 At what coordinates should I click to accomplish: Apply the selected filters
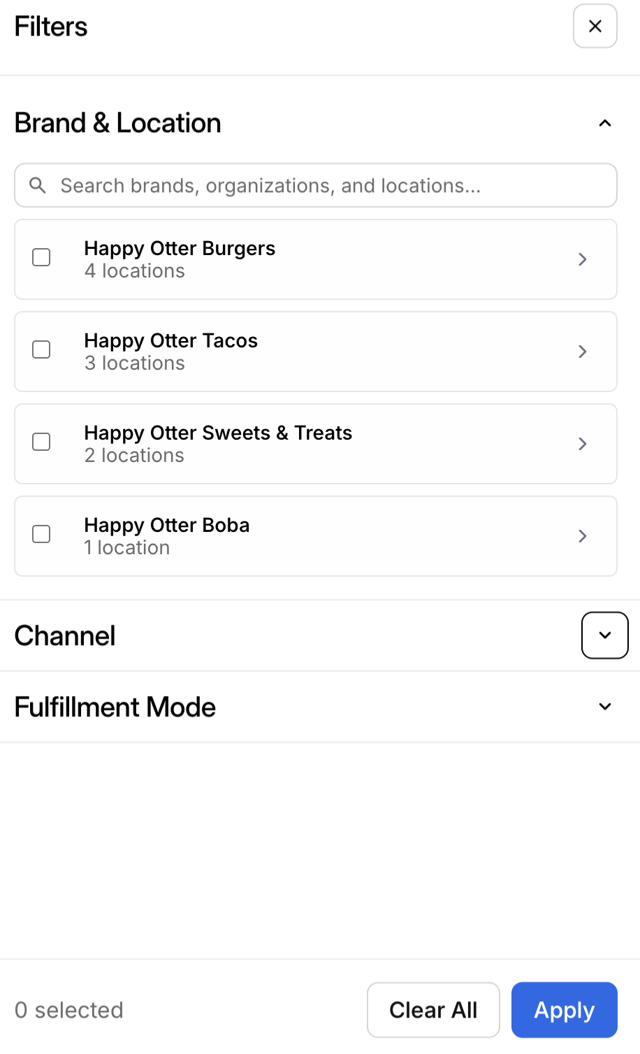click(564, 1010)
